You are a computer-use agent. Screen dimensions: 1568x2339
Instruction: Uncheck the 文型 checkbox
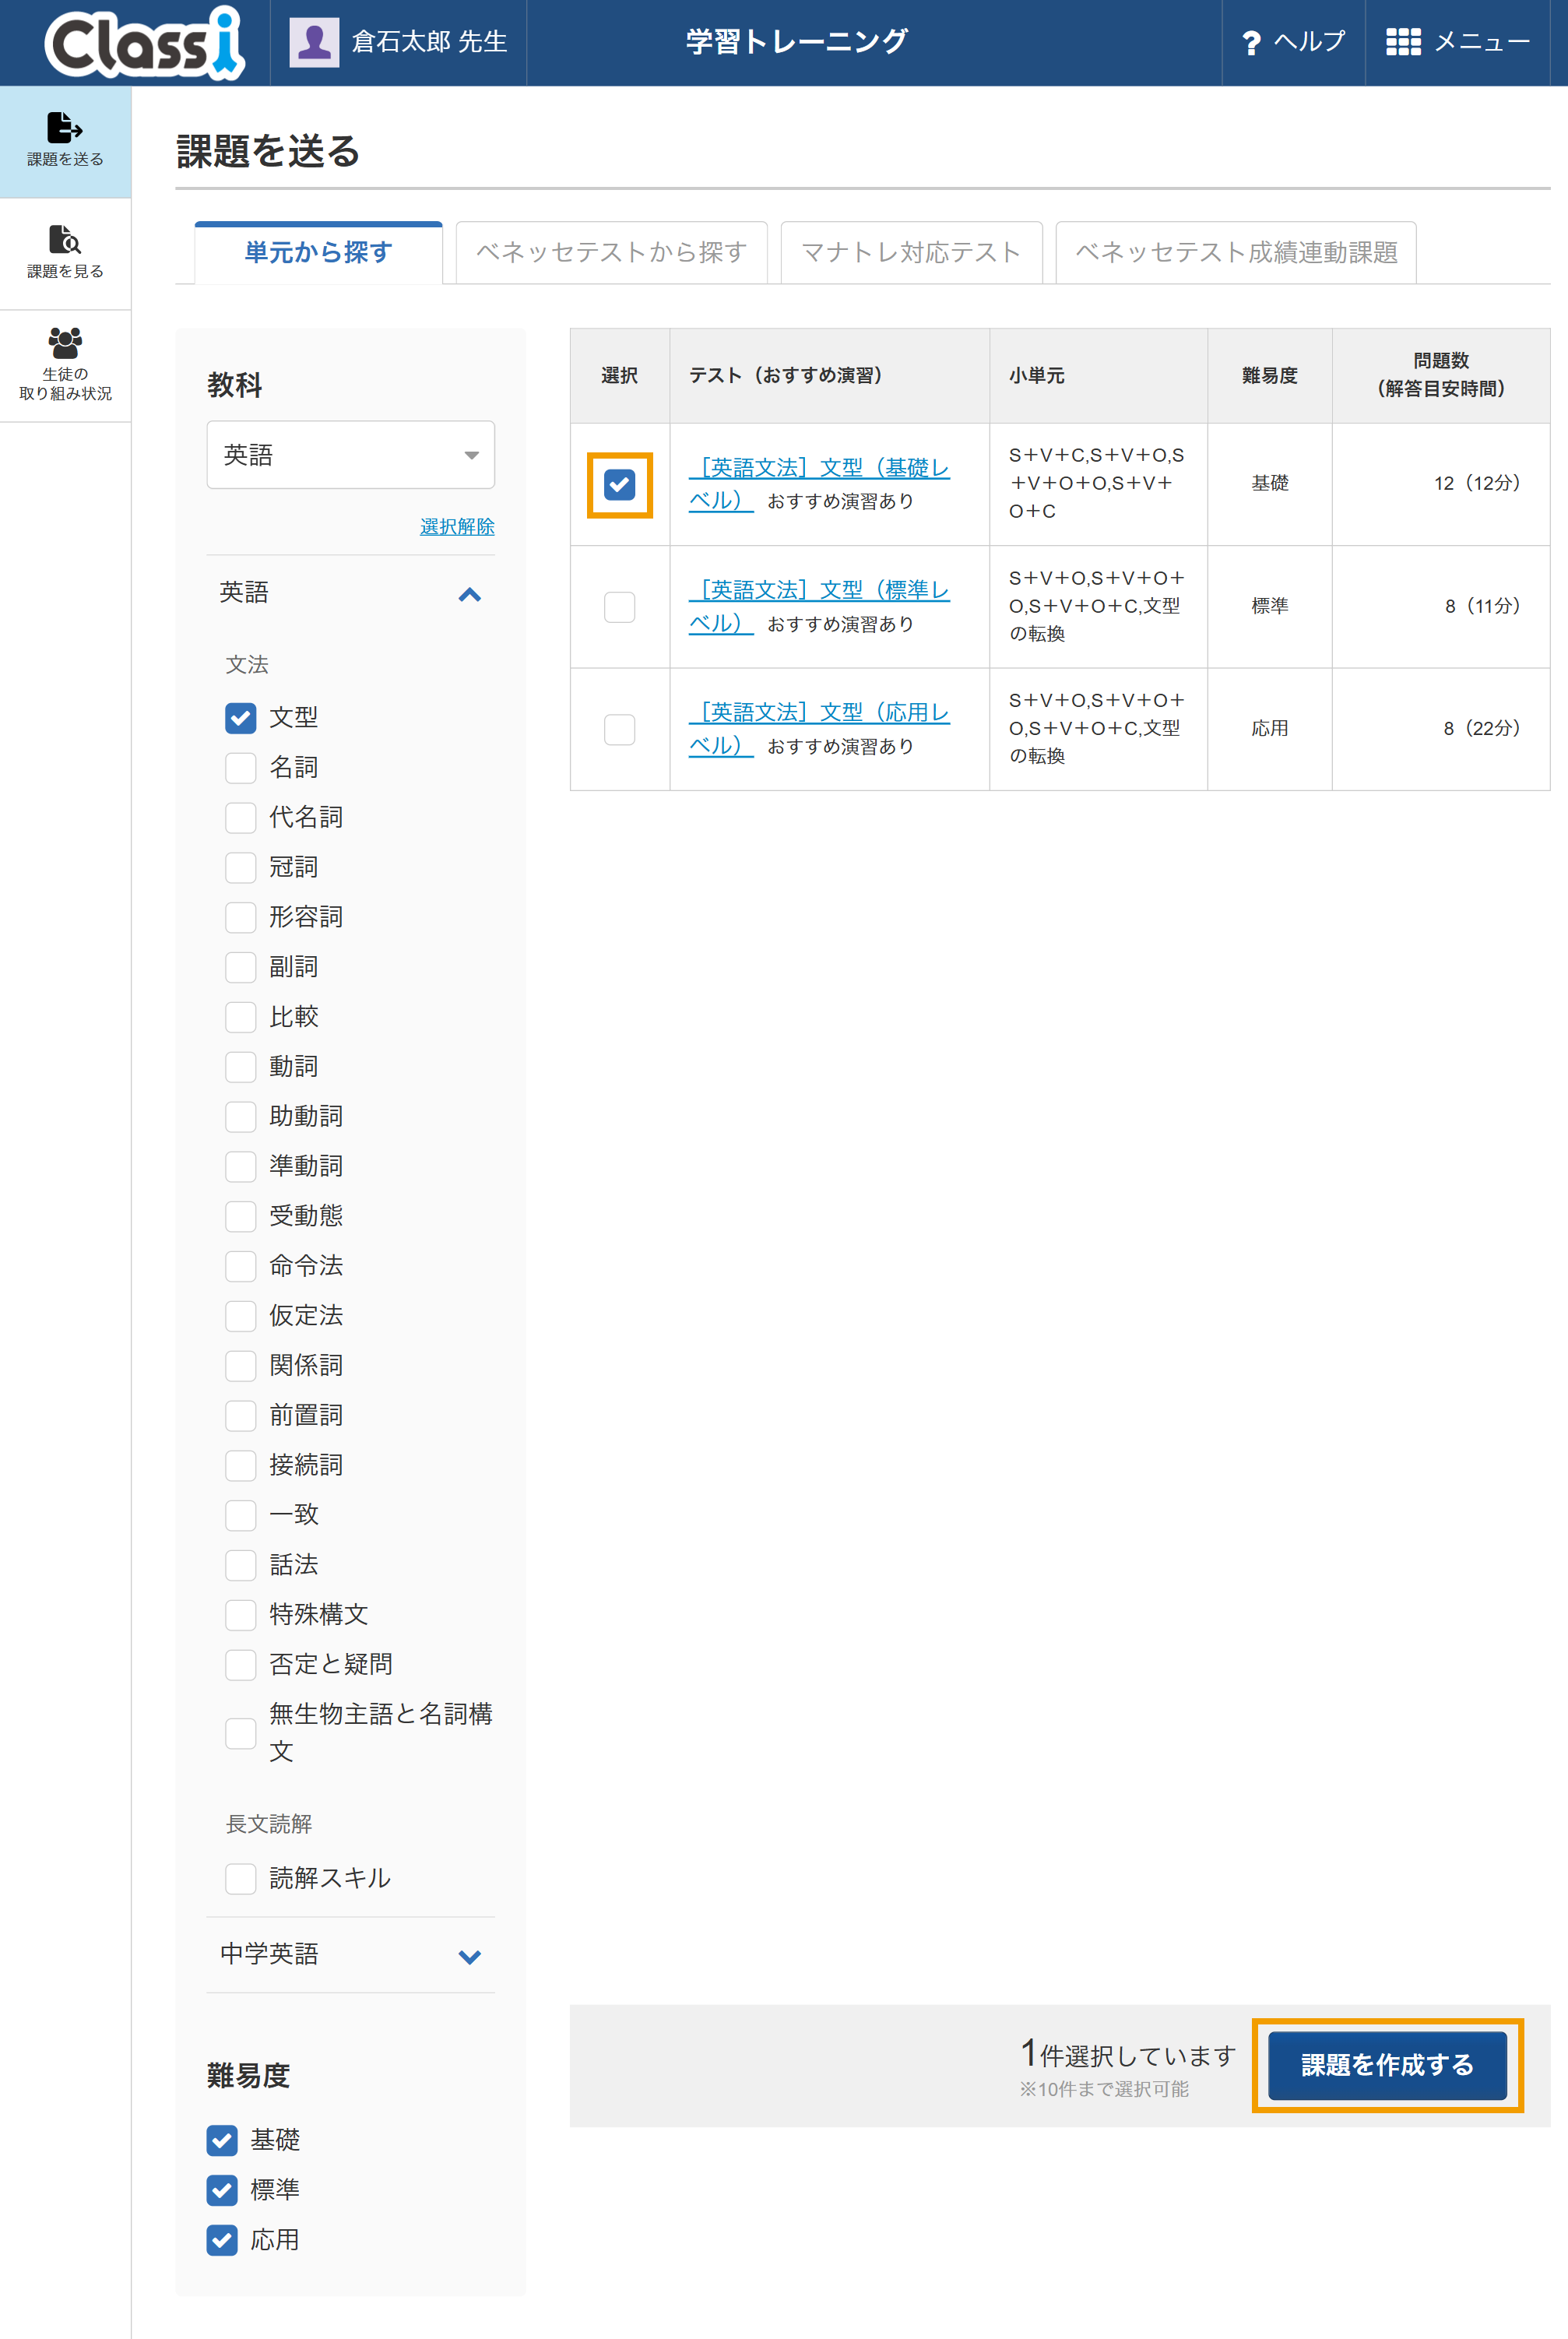tap(240, 717)
